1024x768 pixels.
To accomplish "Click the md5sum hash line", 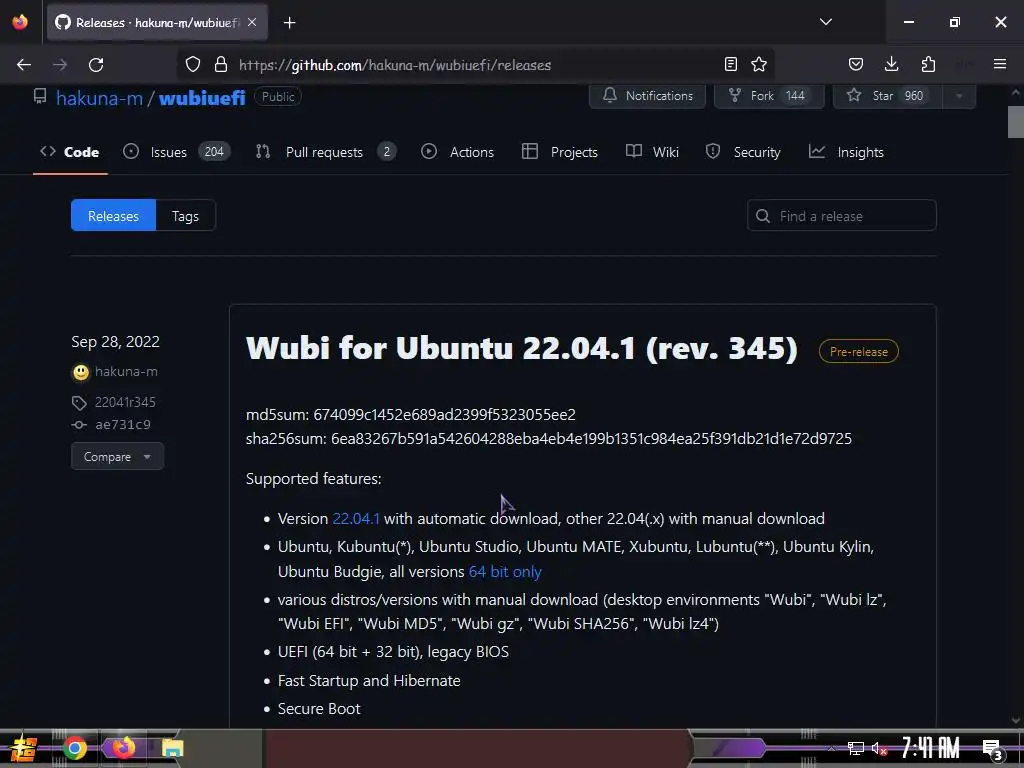I will pyautogui.click(x=411, y=415).
